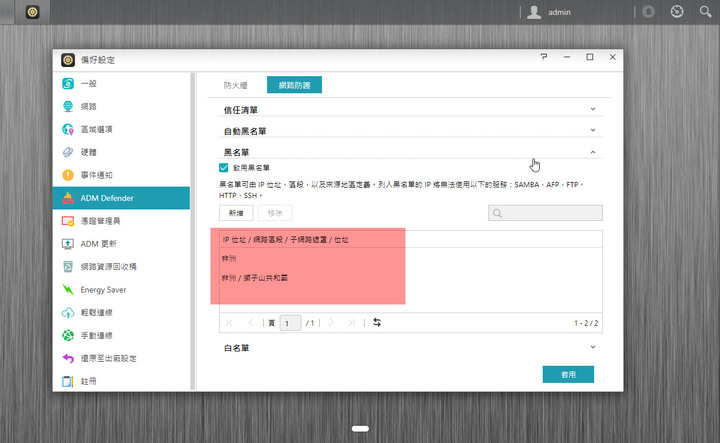Click the page number input box
The height and width of the screenshot is (443, 720).
click(x=290, y=323)
